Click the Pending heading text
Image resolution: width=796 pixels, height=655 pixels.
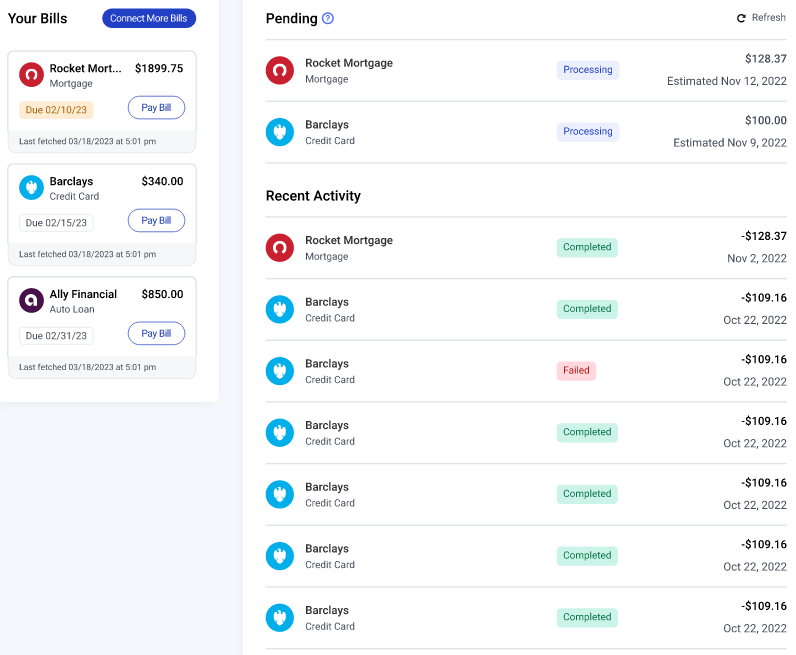[292, 19]
